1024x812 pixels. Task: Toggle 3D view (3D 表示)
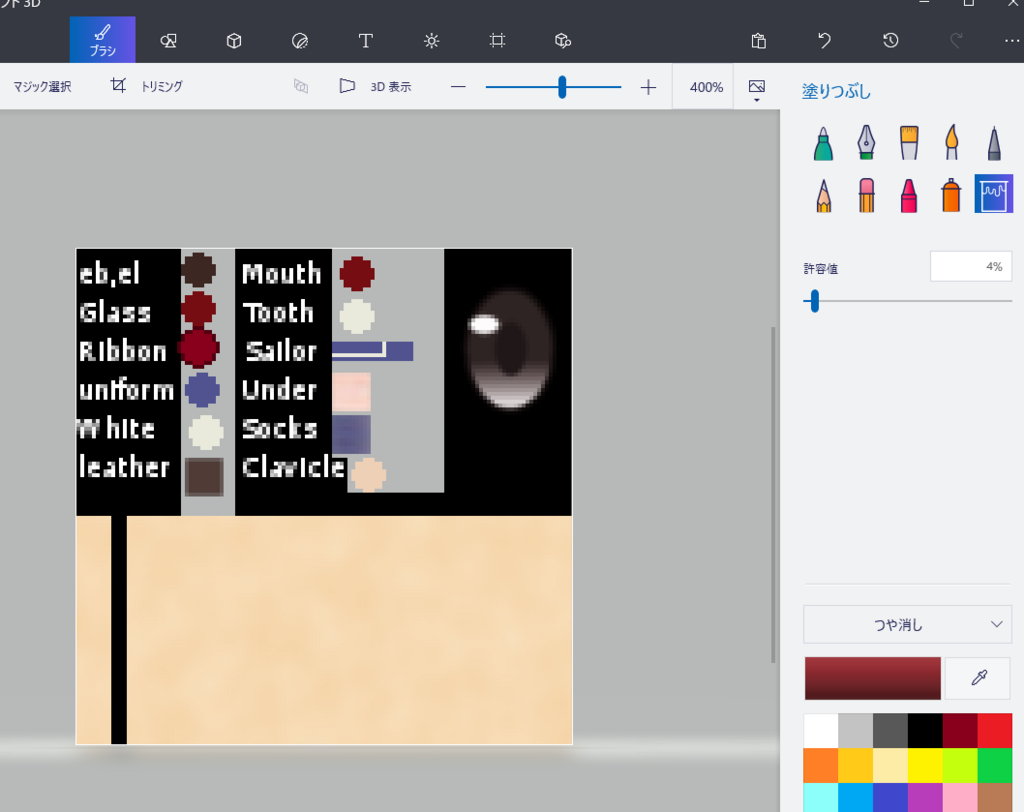tap(376, 86)
